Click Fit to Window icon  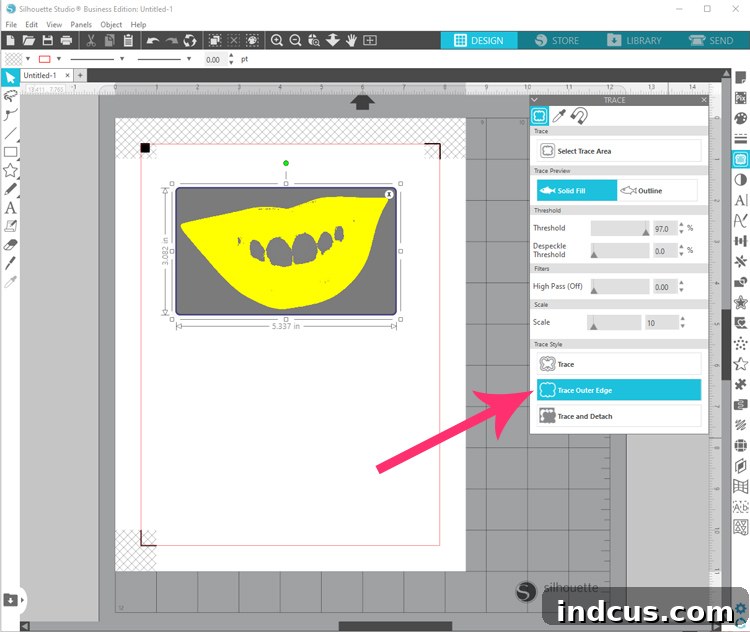tap(370, 40)
